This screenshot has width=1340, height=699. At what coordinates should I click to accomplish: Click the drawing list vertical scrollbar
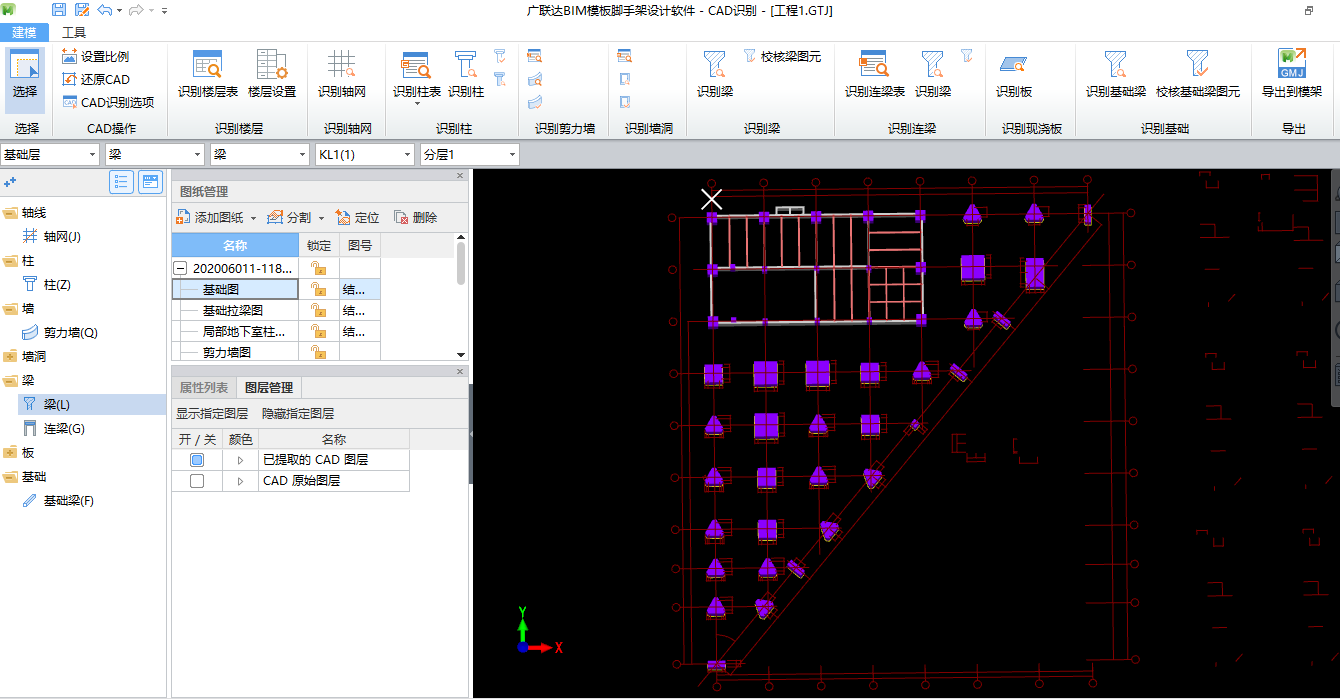pos(461,263)
